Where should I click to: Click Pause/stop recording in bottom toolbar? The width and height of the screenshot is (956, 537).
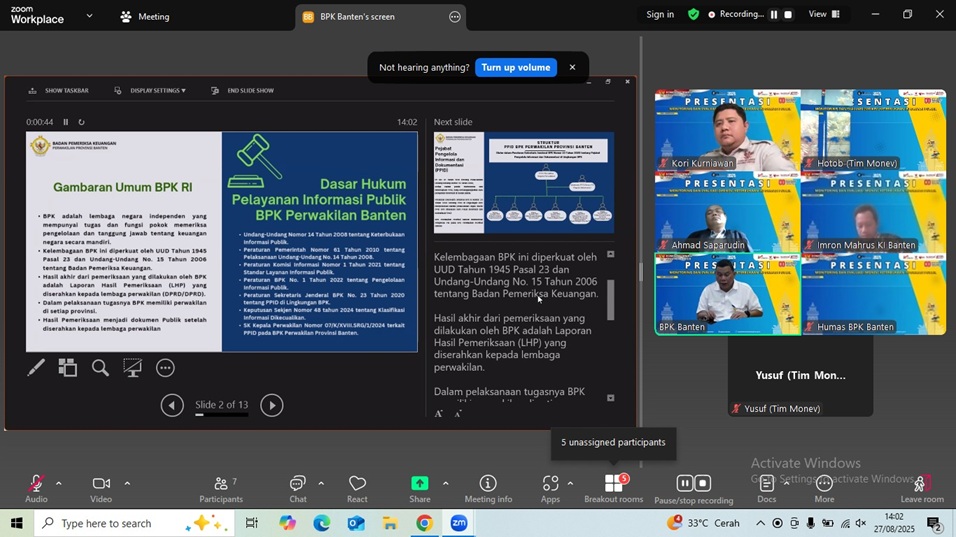pos(694,490)
